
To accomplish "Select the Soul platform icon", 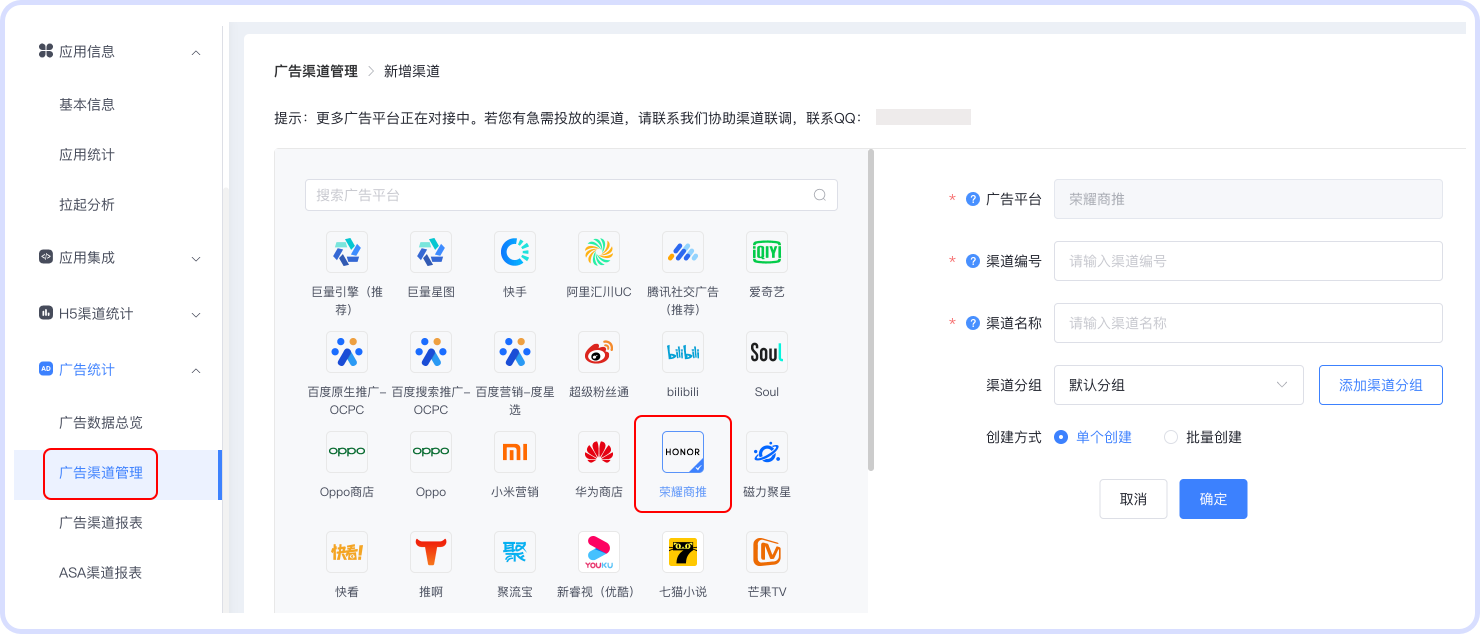I will (767, 352).
